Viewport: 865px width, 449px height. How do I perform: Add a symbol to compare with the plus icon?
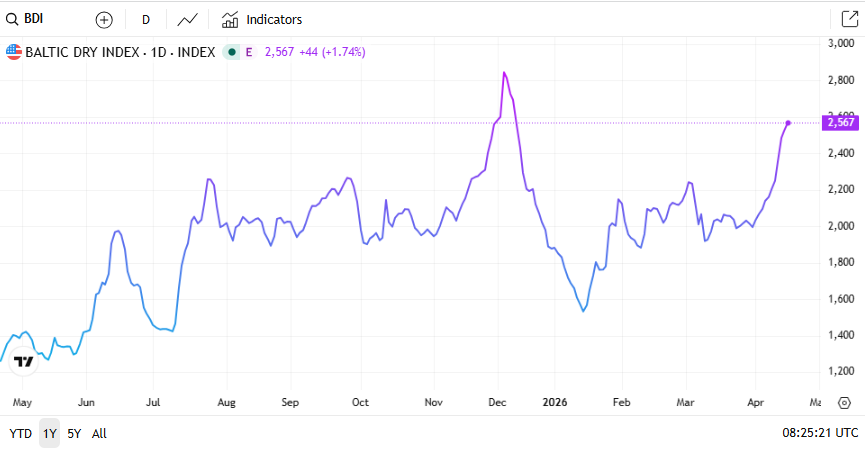(104, 19)
